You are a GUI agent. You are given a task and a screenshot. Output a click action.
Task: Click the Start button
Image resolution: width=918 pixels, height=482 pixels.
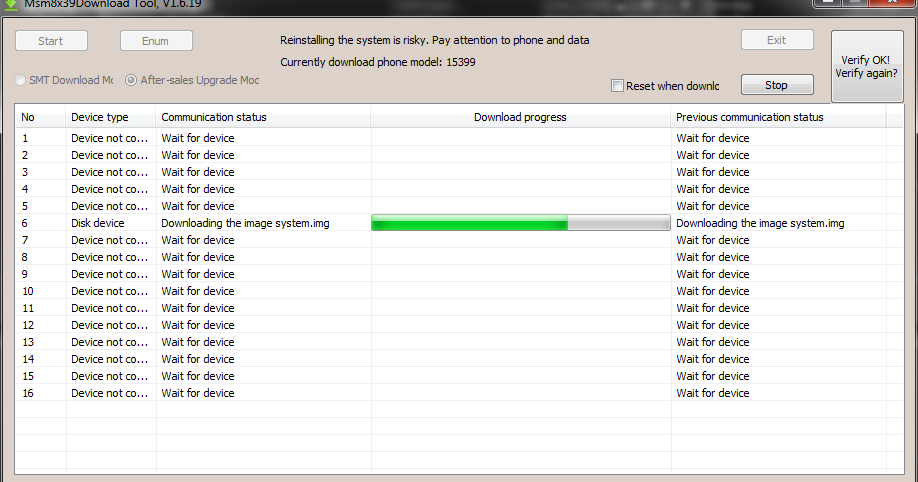coord(51,41)
